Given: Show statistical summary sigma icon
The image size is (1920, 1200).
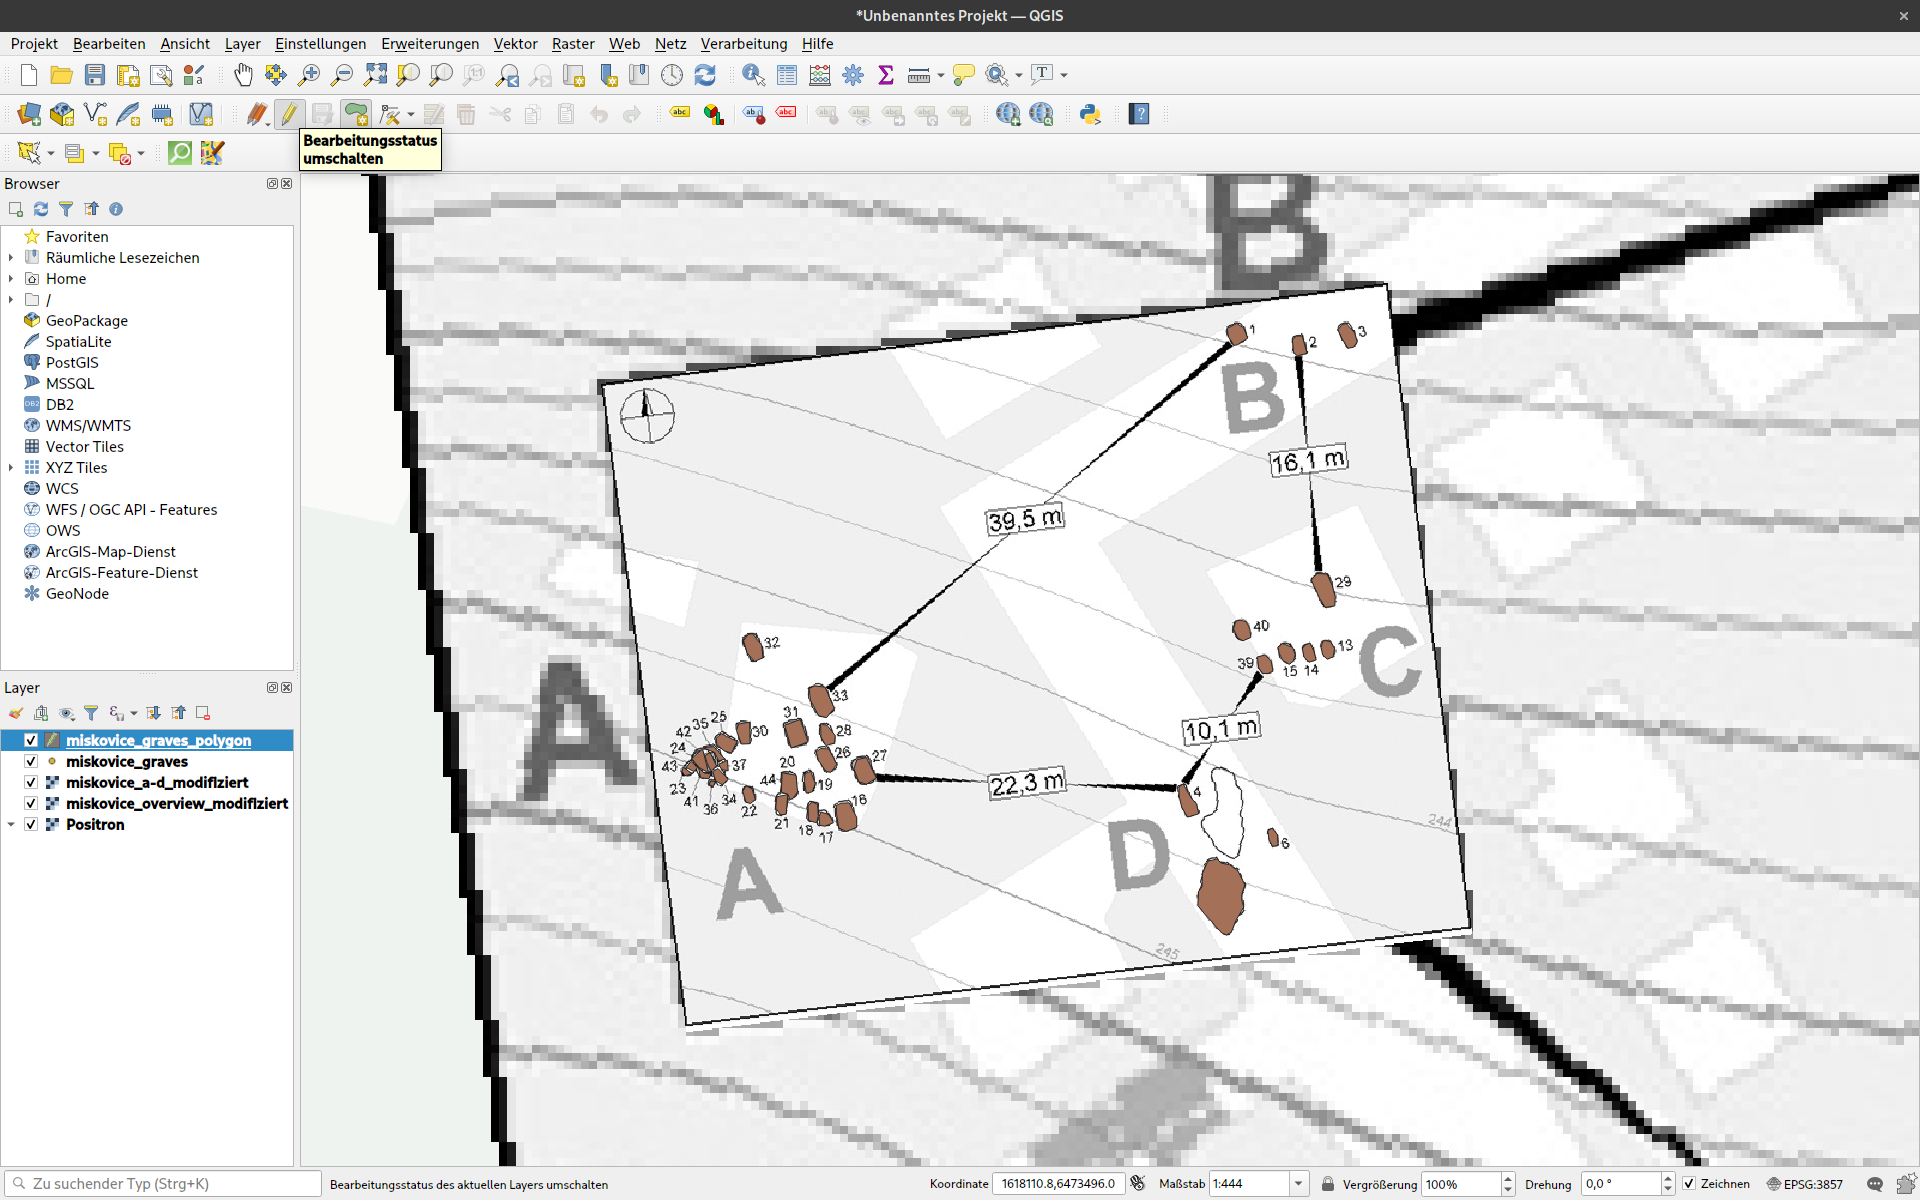Looking at the screenshot, I should (886, 75).
